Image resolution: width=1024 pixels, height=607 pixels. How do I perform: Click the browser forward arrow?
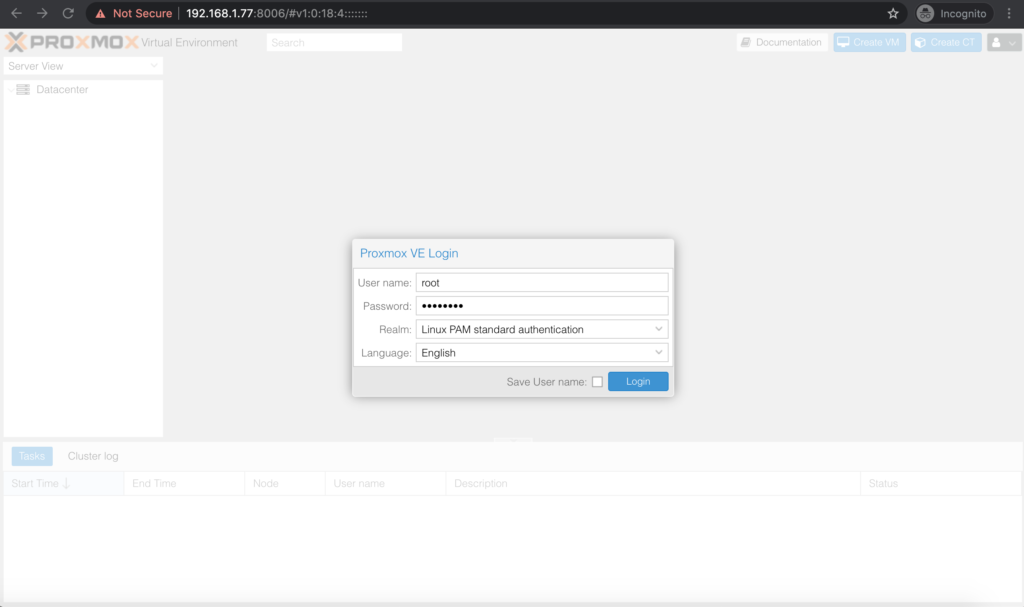coord(42,13)
